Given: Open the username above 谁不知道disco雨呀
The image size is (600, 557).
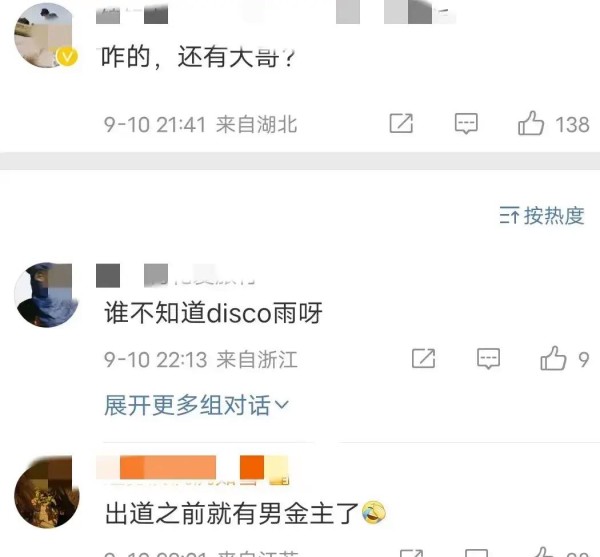Looking at the screenshot, I should point(175,275).
